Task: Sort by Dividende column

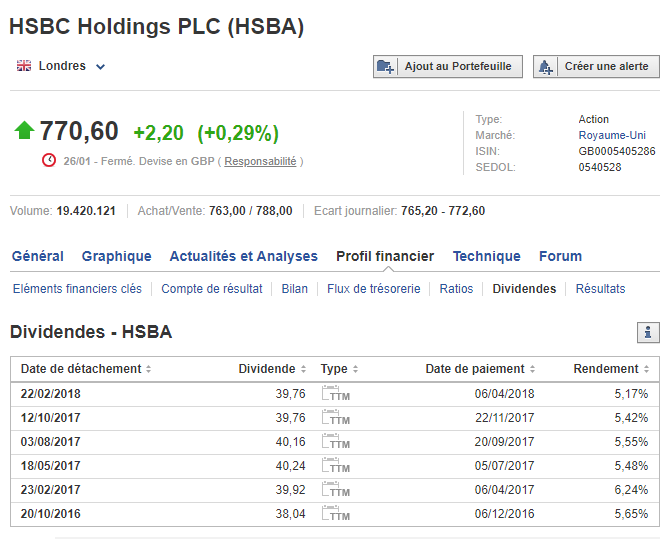Action: [x=272, y=368]
